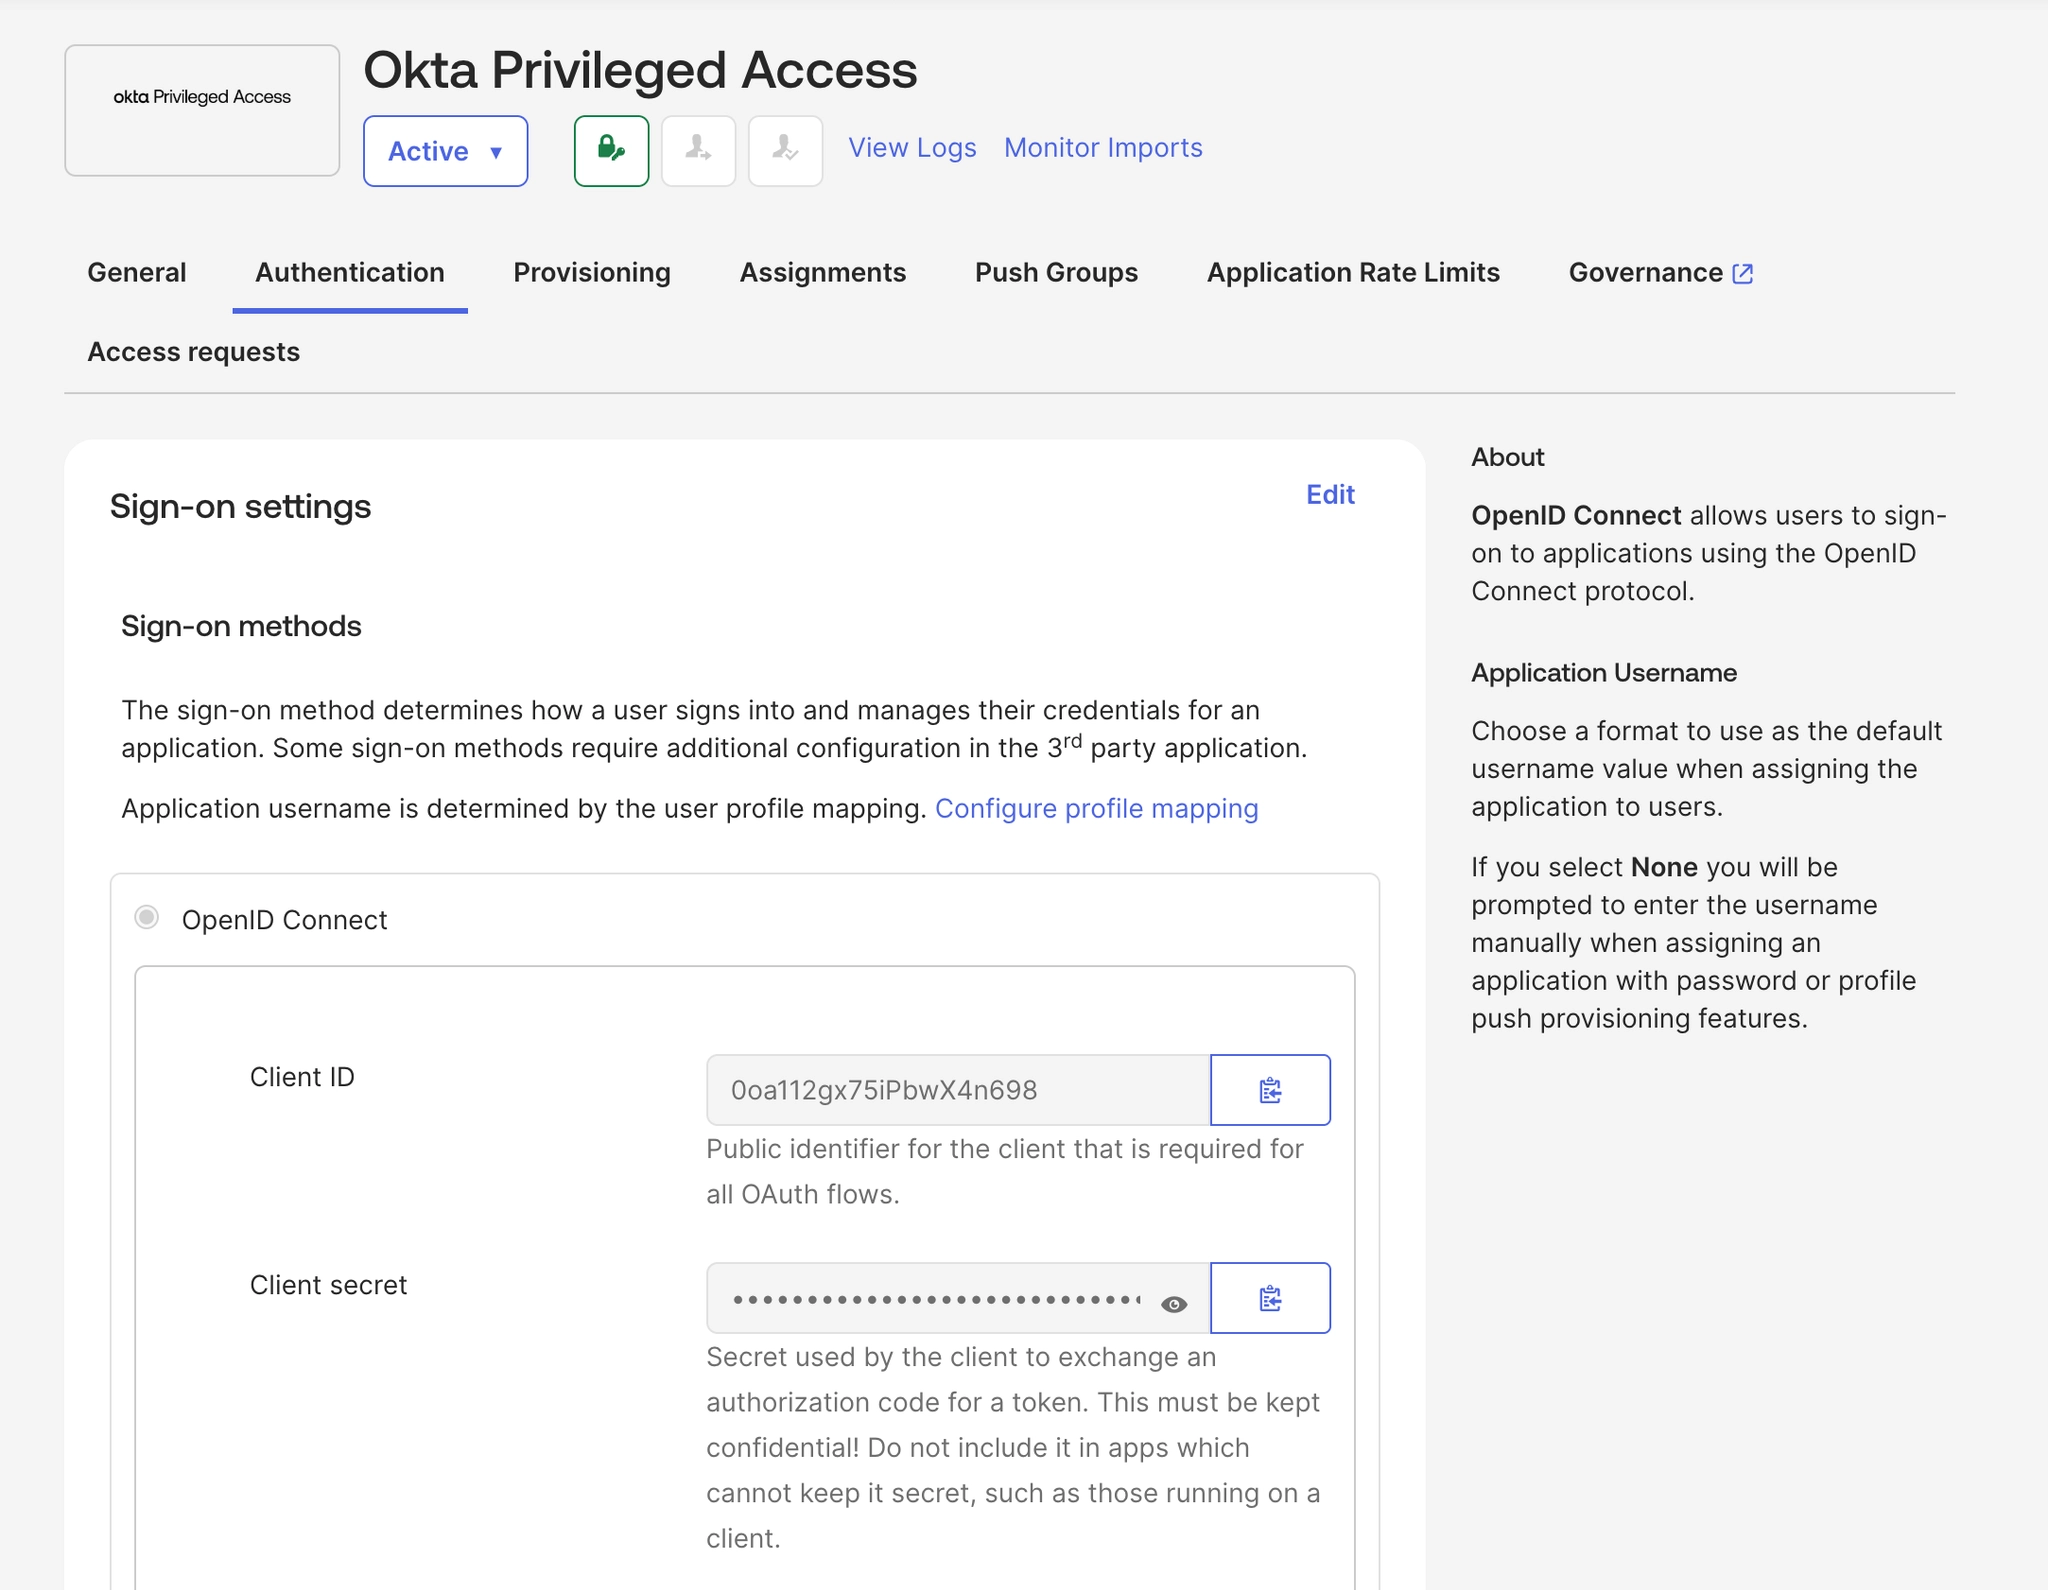
Task: Open the Access requests tab
Action: 193,352
